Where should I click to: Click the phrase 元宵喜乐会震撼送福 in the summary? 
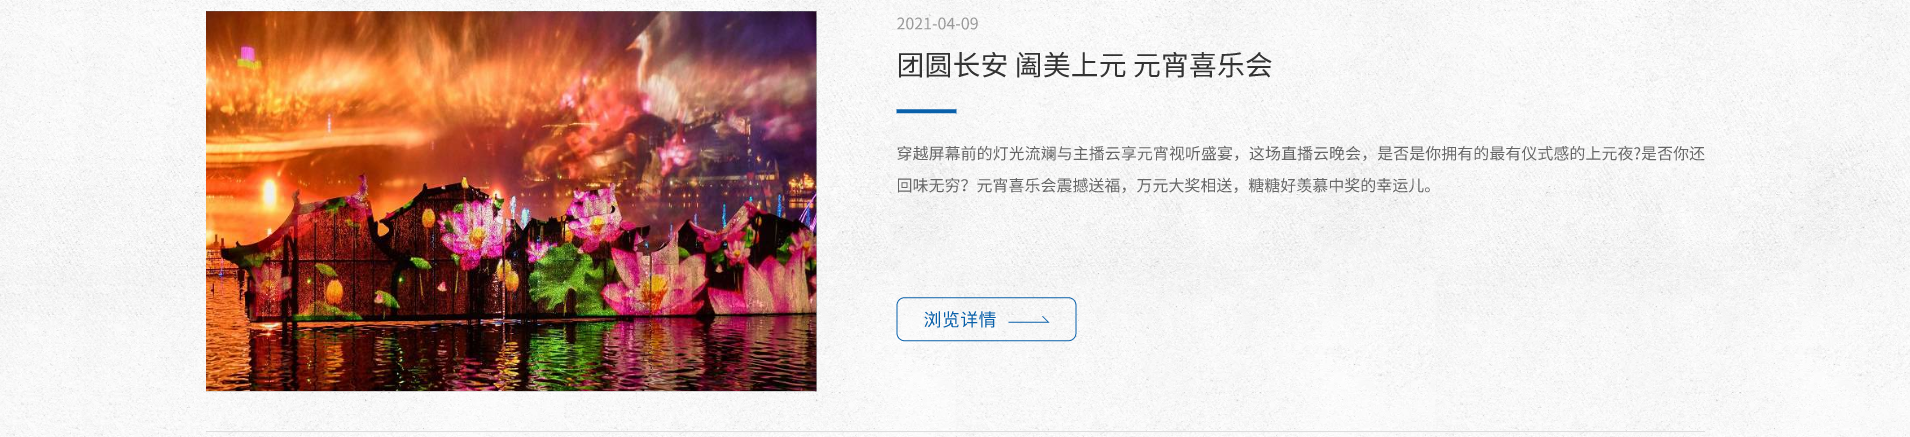(1049, 186)
